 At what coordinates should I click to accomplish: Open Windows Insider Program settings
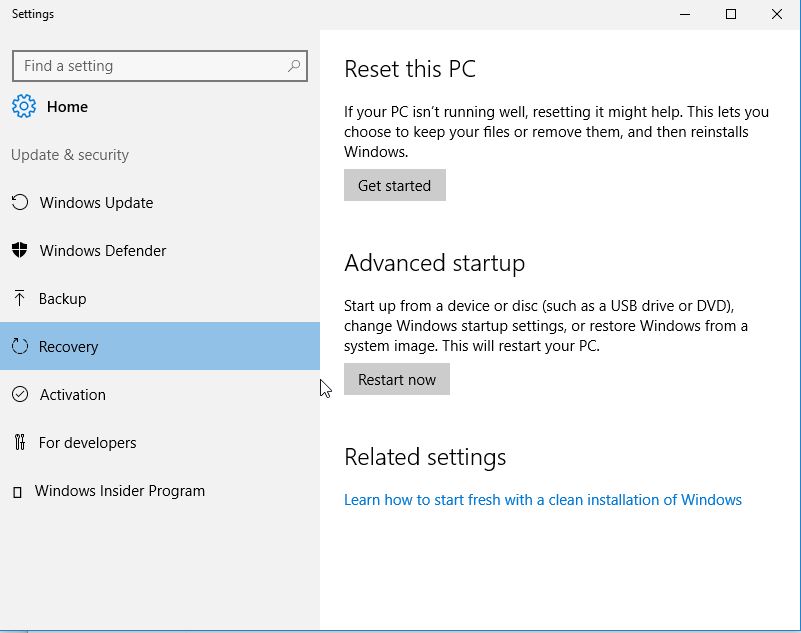[160, 490]
